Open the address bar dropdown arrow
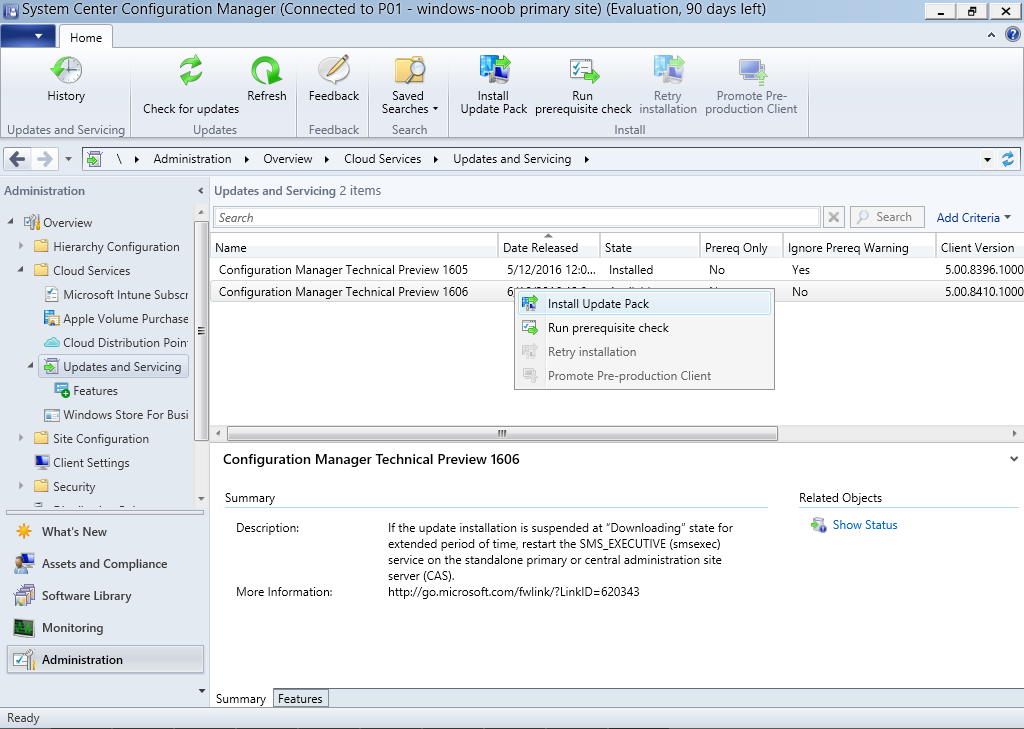The image size is (1024, 729). [987, 159]
